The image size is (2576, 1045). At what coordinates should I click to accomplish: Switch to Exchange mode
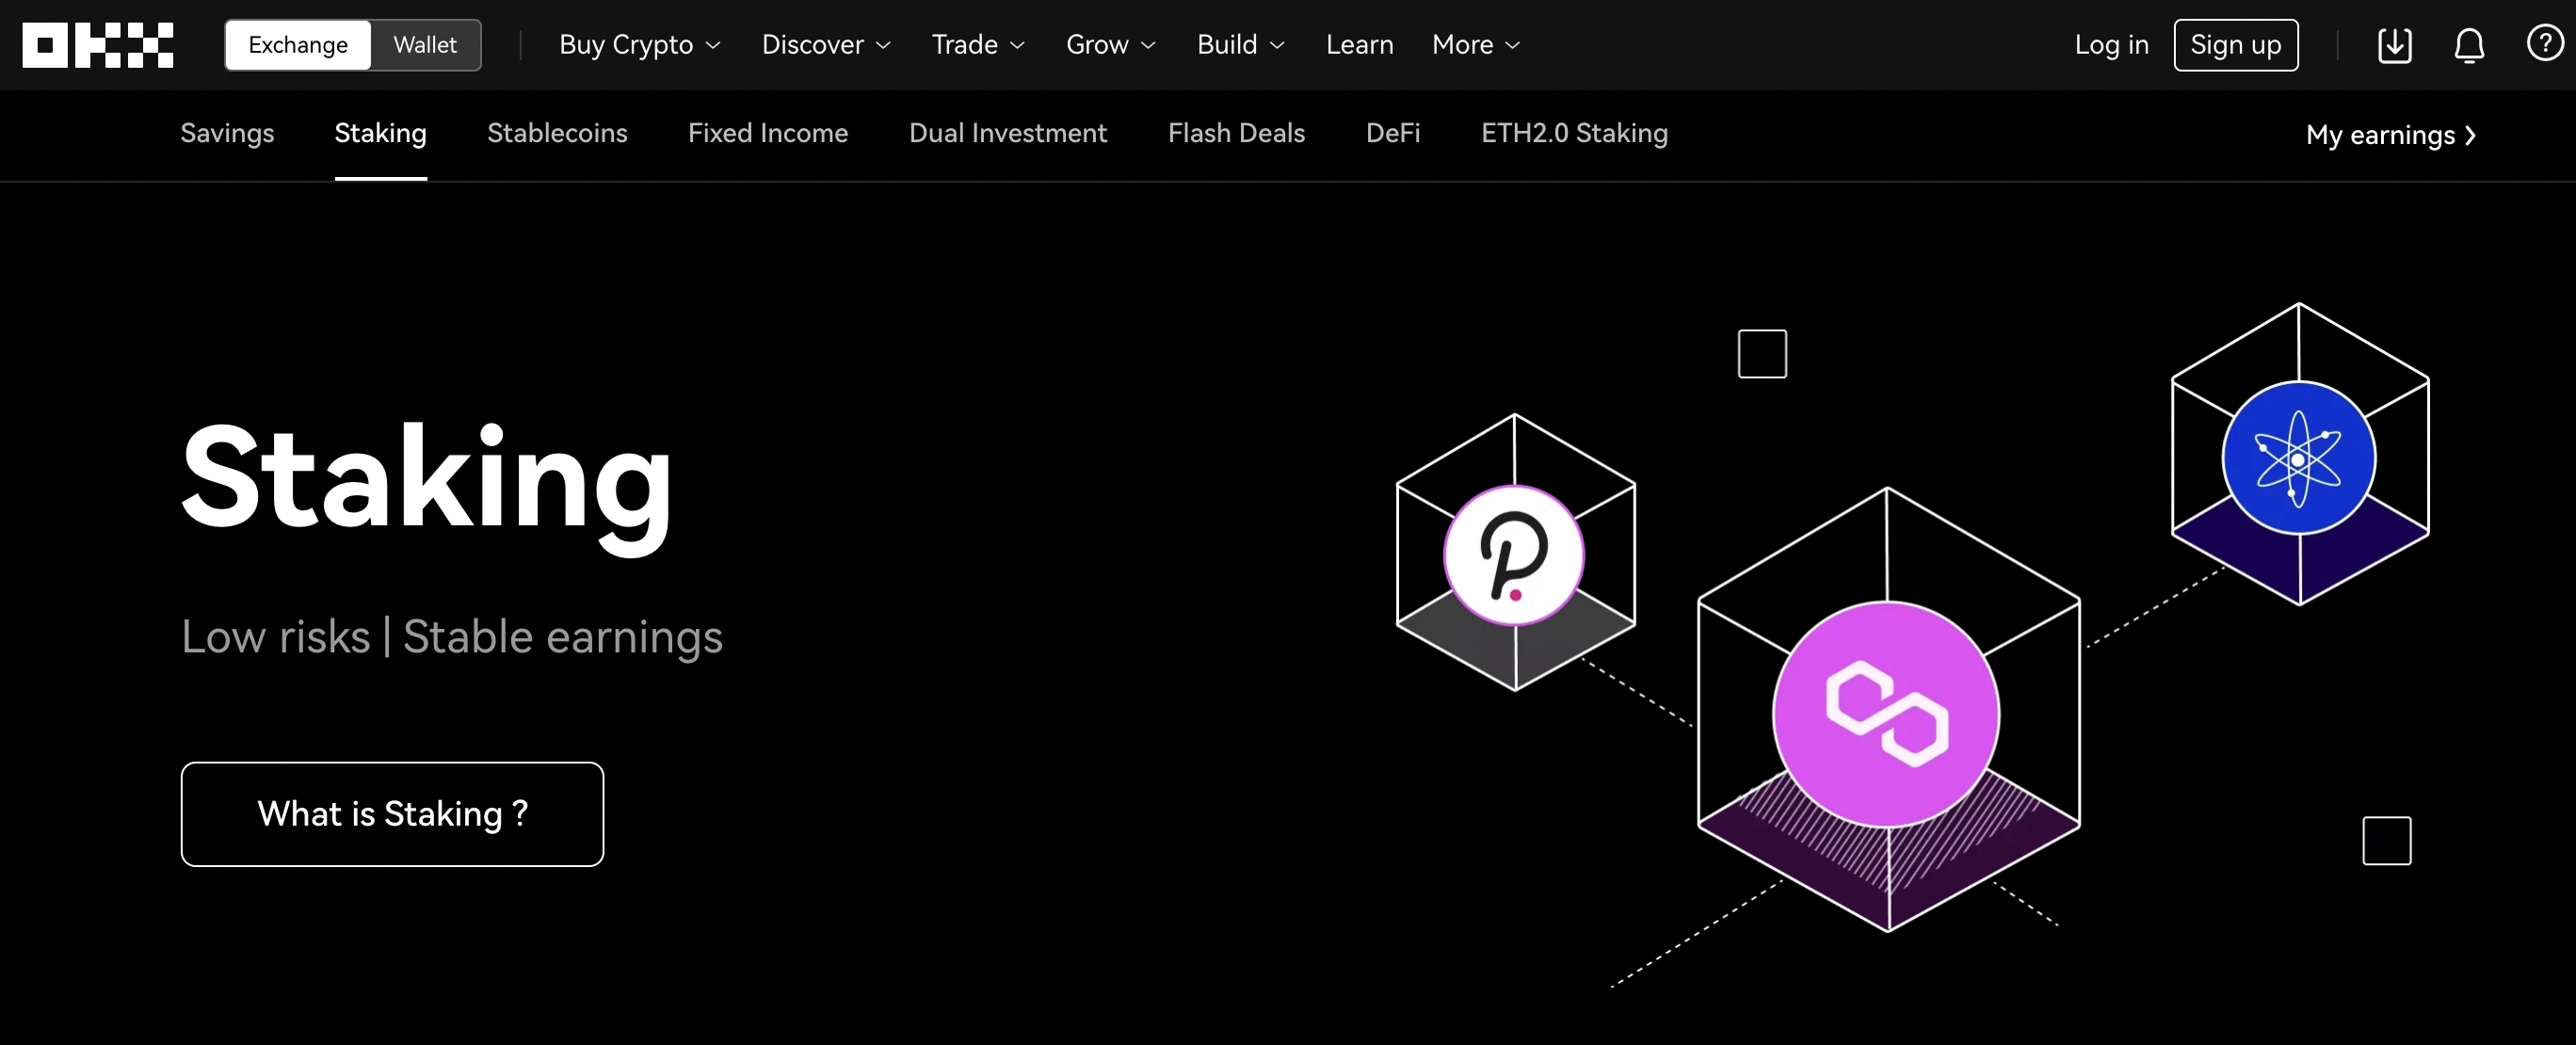(x=298, y=45)
